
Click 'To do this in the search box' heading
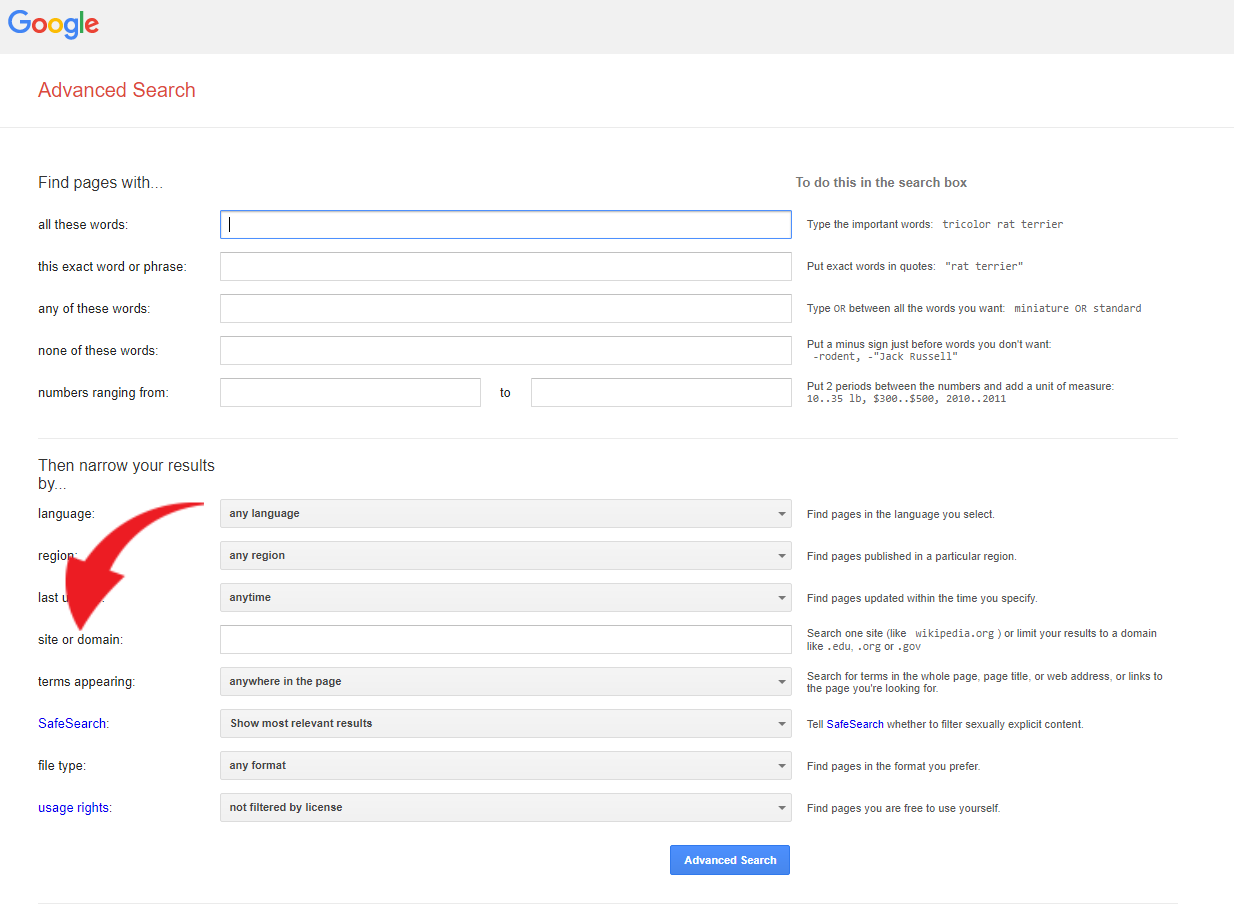point(881,182)
